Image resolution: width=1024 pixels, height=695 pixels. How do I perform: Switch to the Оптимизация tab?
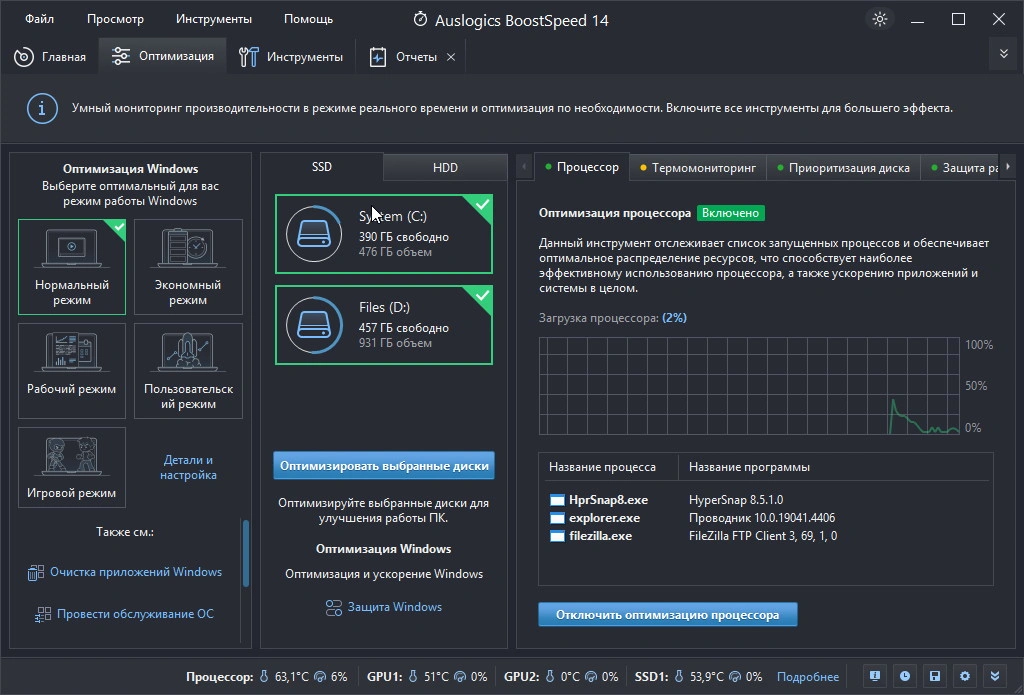coord(163,56)
